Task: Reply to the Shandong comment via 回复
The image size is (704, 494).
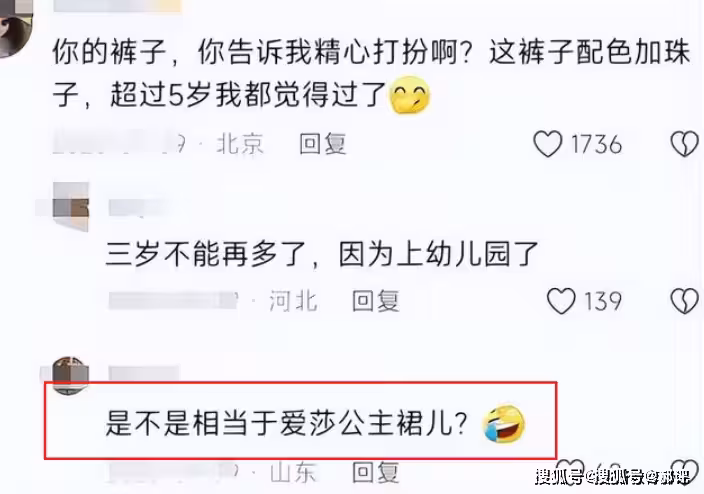Action: tap(375, 472)
